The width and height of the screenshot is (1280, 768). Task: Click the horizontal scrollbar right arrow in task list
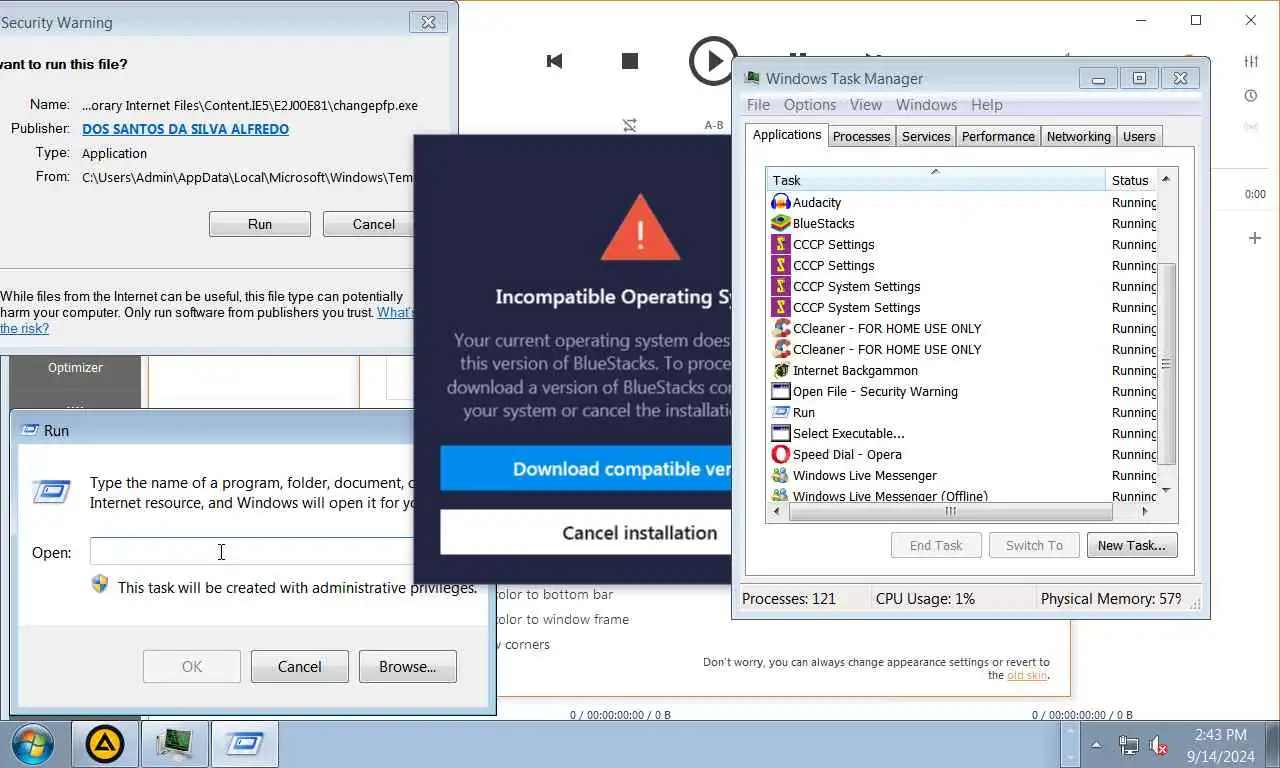click(1145, 511)
